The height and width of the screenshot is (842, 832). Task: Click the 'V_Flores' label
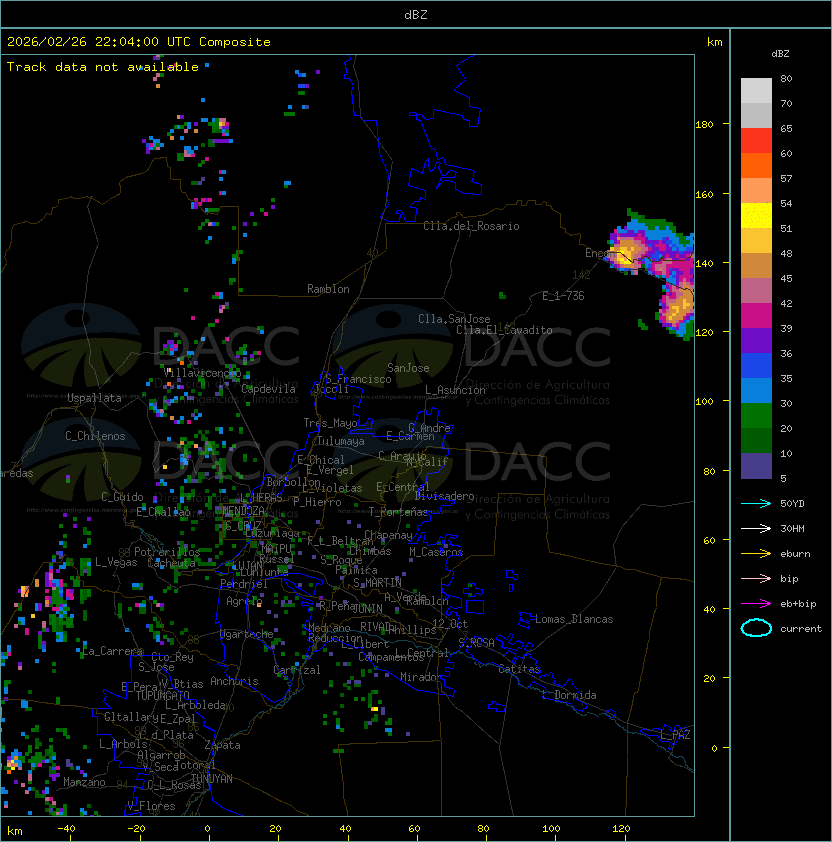coord(151,805)
